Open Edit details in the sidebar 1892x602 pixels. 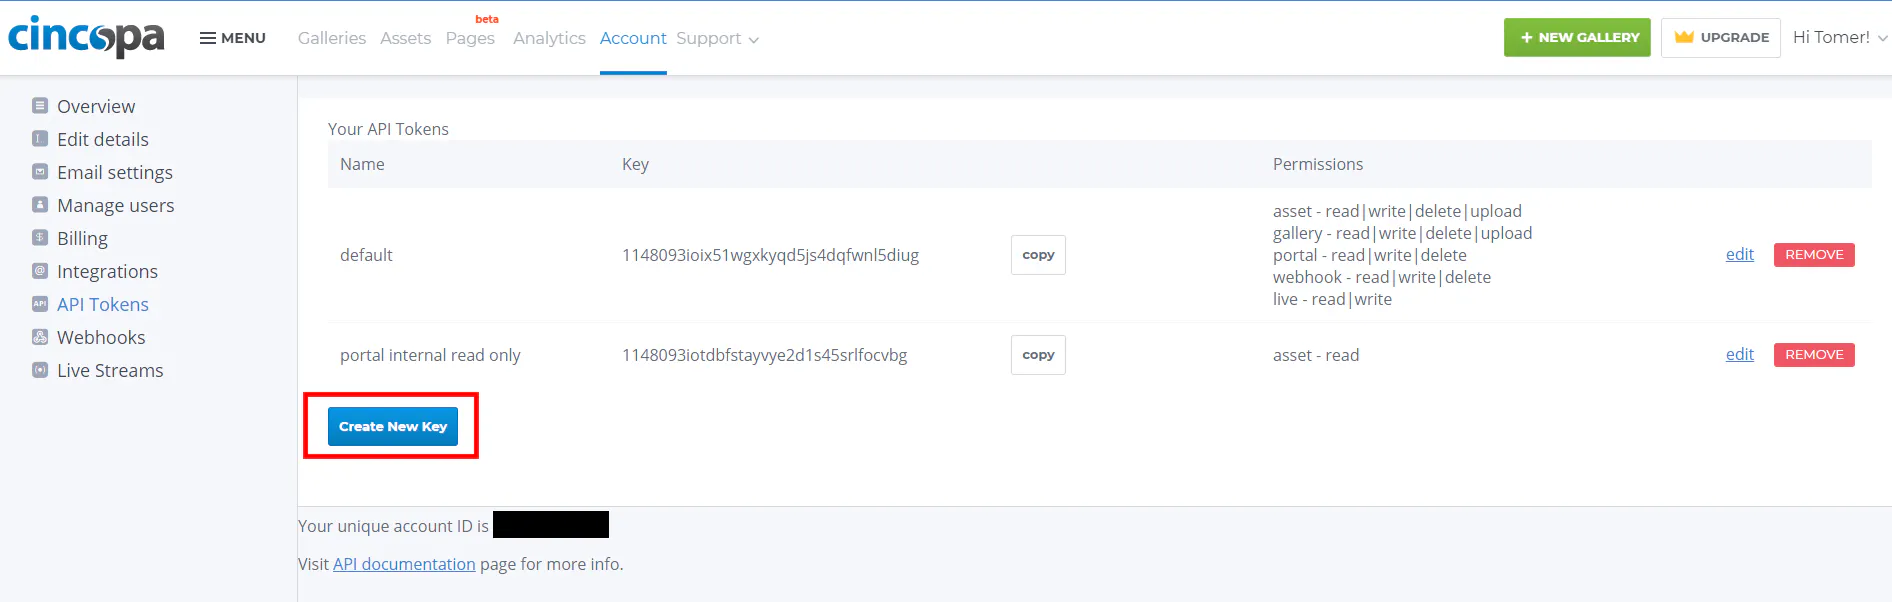(x=103, y=139)
